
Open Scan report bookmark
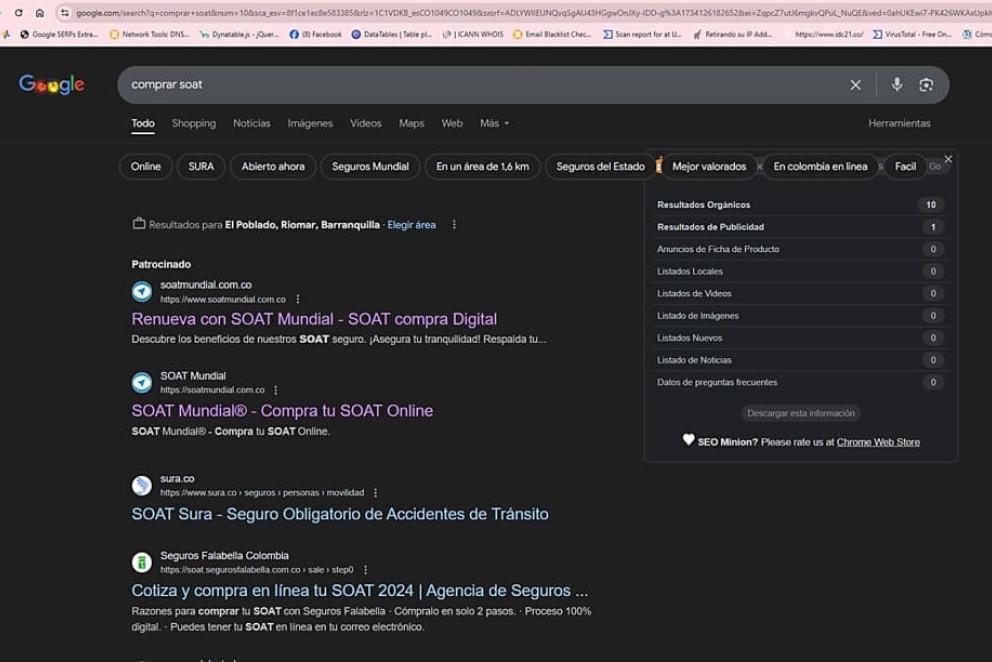pos(642,34)
